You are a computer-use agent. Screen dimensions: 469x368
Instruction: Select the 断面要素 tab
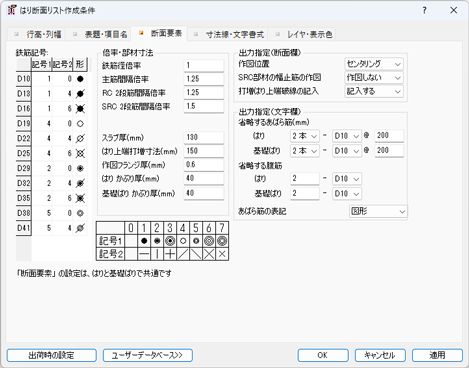pyautogui.click(x=159, y=33)
